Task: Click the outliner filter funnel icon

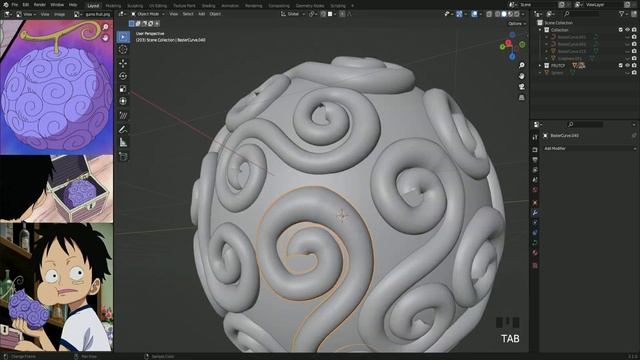Action: (622, 14)
